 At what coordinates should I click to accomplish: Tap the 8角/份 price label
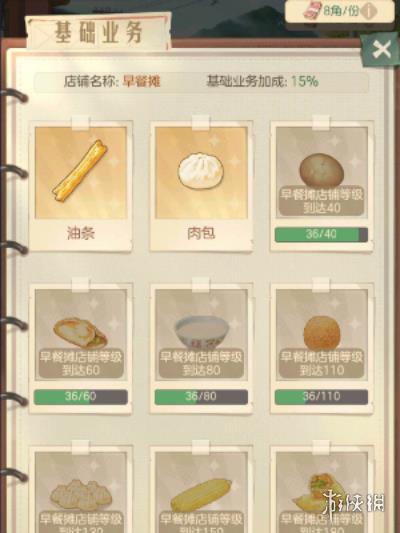click(341, 11)
